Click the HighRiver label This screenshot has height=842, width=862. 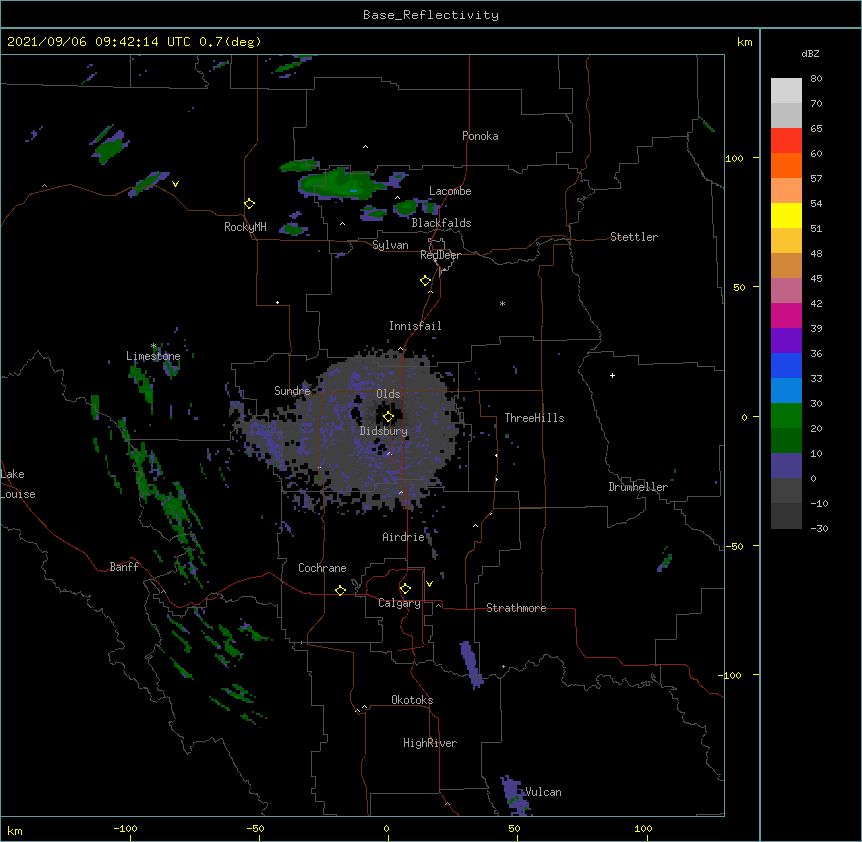point(430,743)
